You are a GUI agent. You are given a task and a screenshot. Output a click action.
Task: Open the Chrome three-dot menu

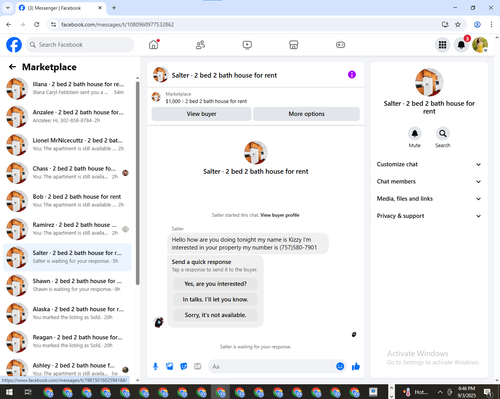[491, 24]
